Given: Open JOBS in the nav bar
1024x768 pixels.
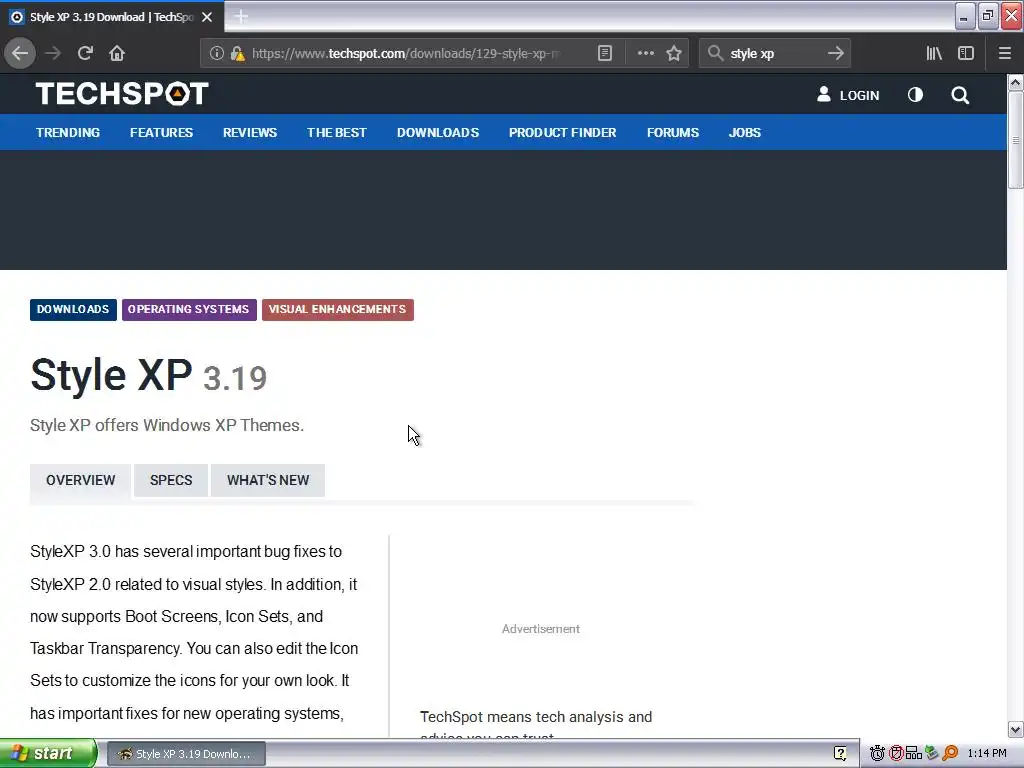Looking at the screenshot, I should [744, 133].
